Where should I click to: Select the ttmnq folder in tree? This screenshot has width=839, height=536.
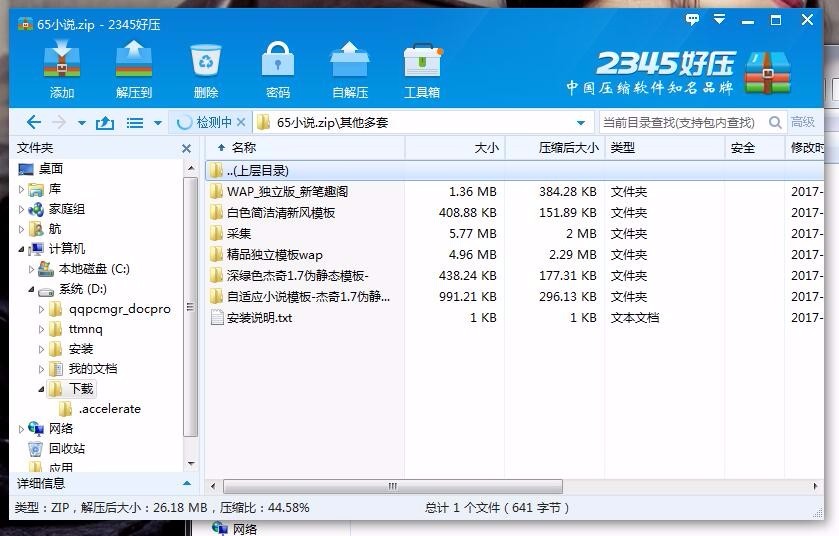[86, 328]
